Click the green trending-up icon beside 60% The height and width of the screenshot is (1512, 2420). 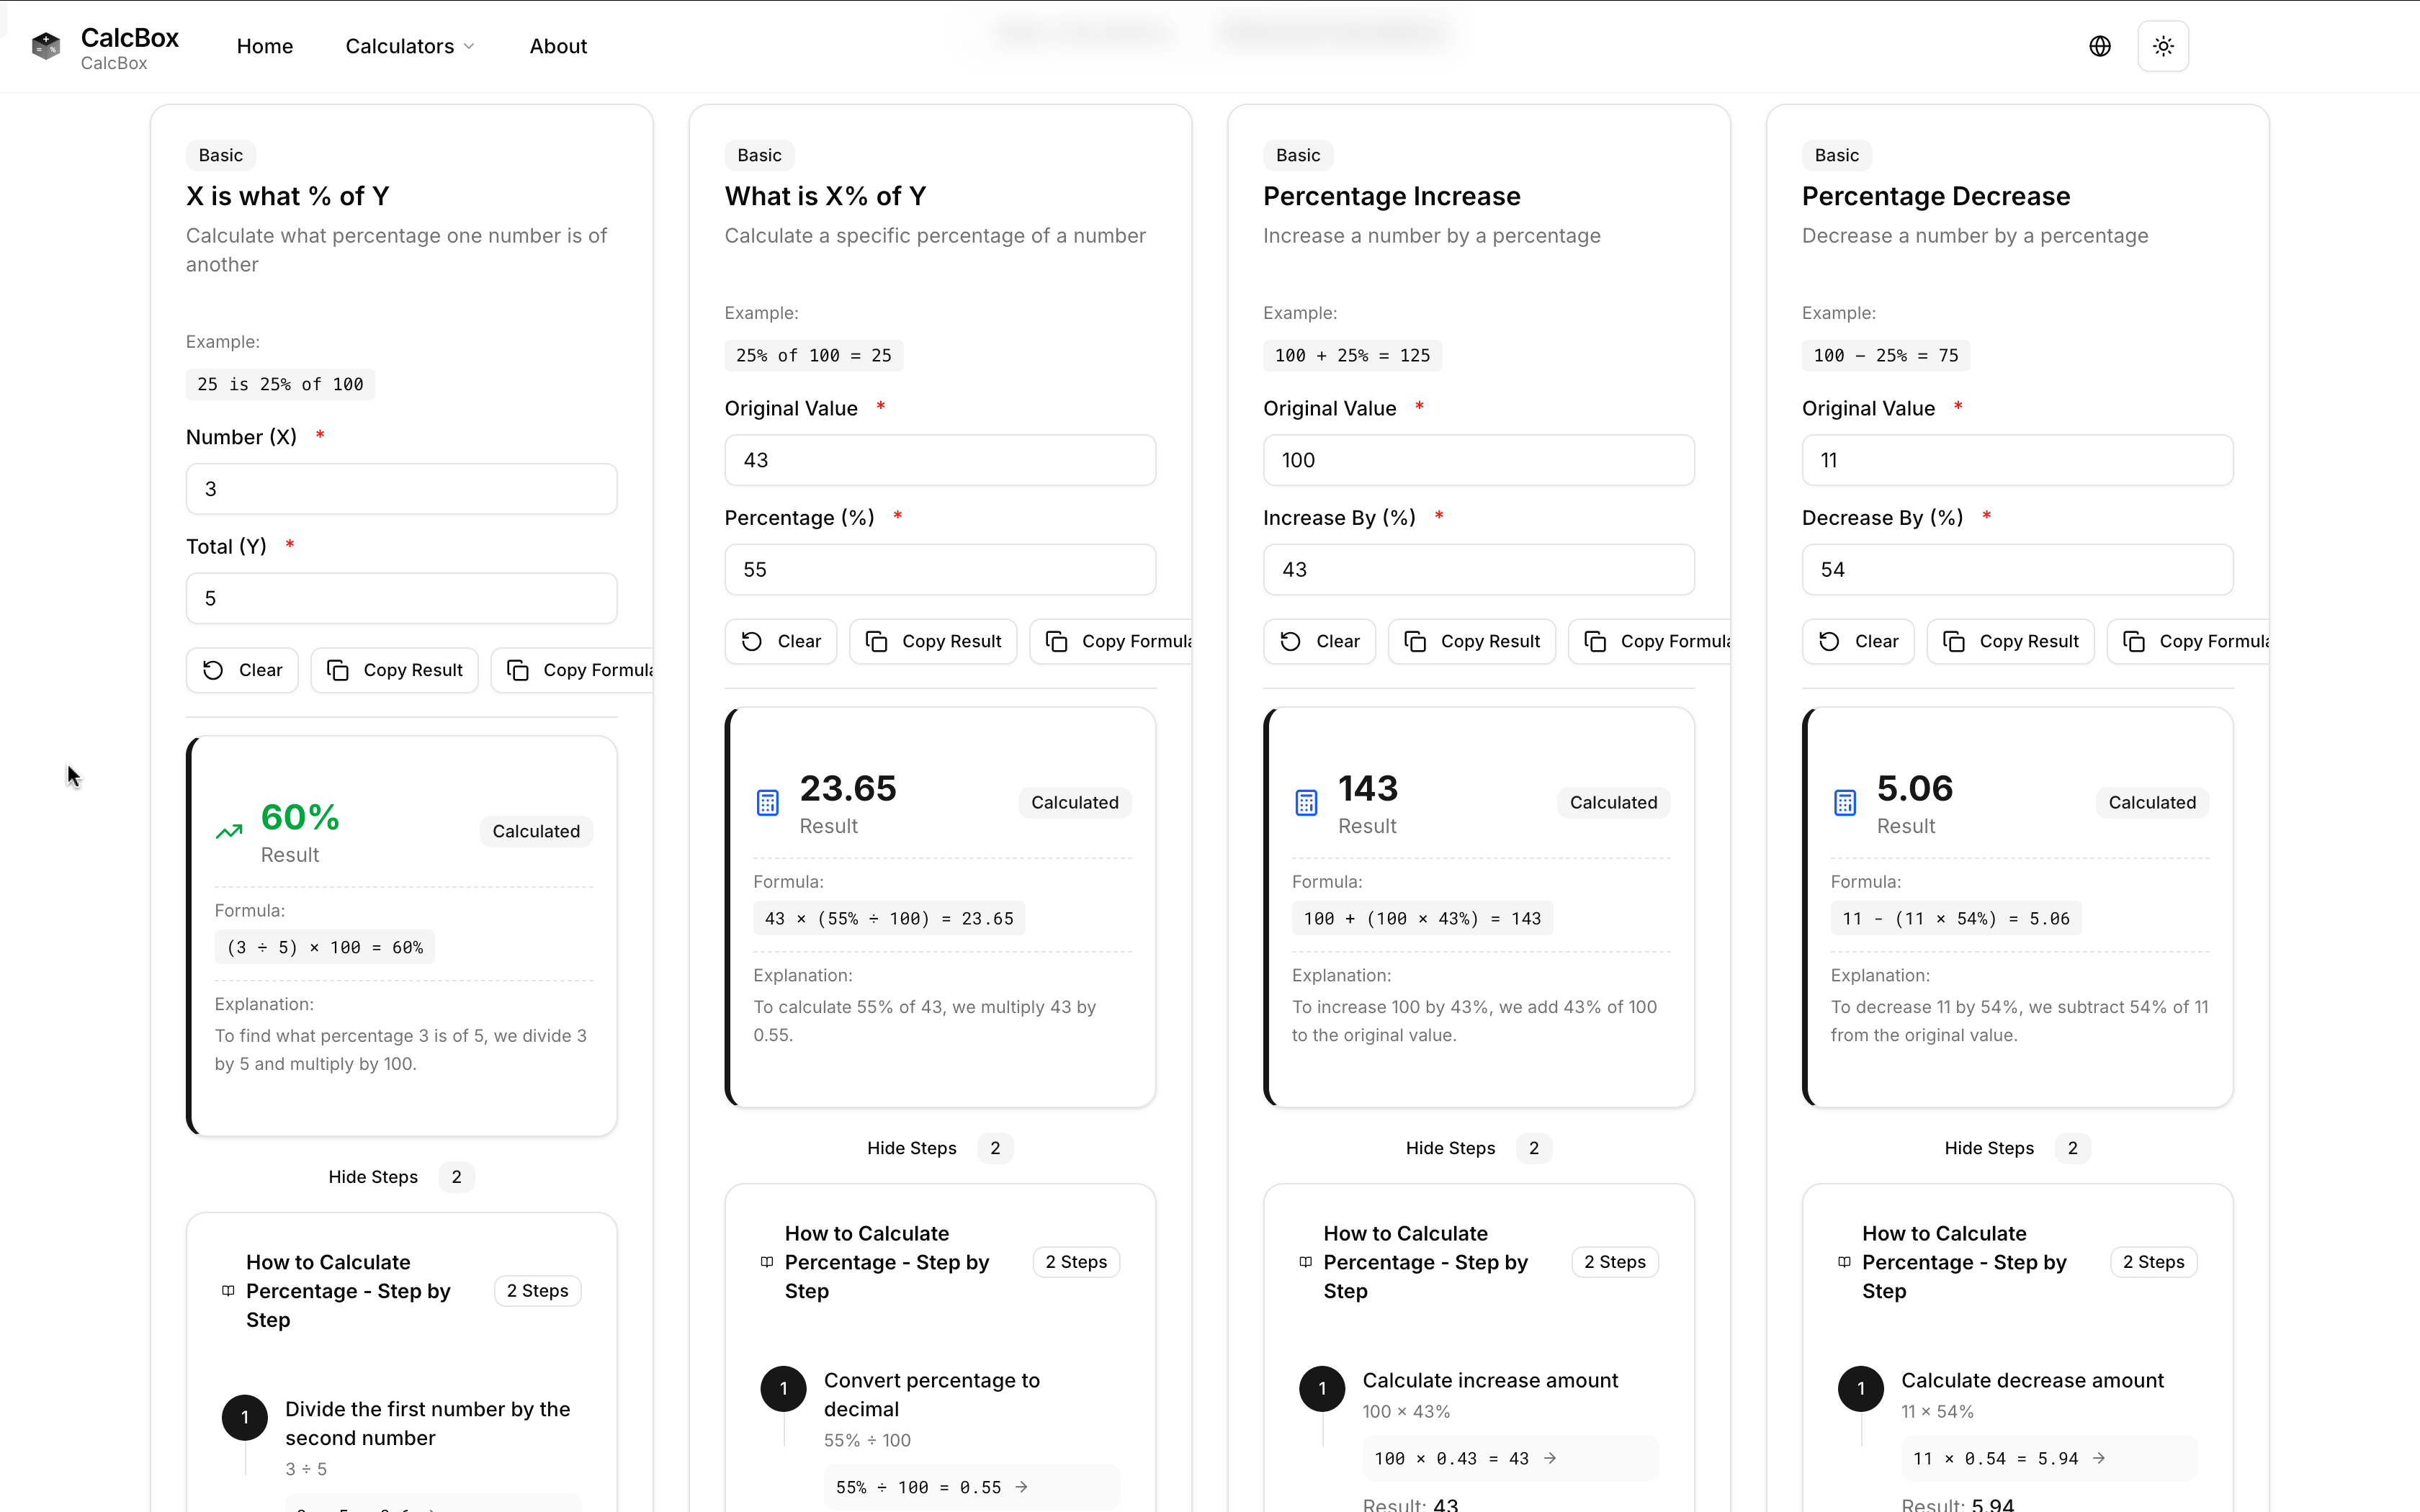point(229,831)
